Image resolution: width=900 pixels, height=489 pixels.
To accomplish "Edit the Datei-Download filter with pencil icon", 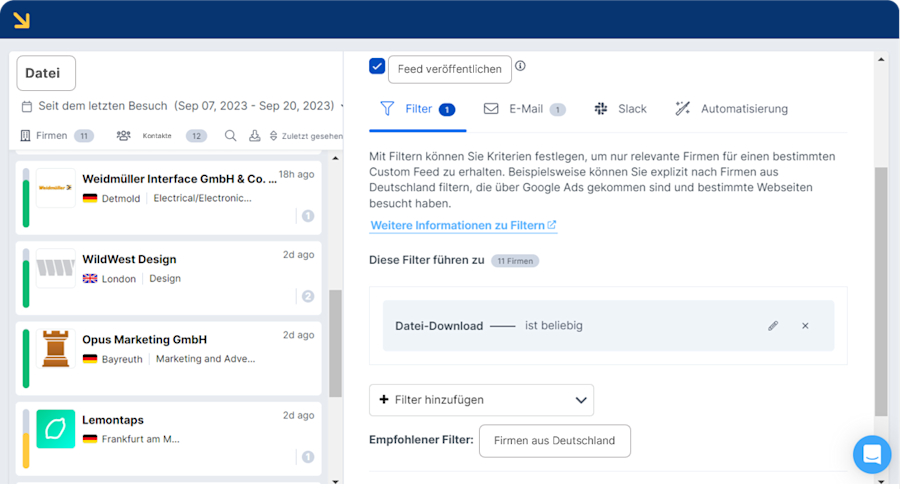I will tap(773, 326).
